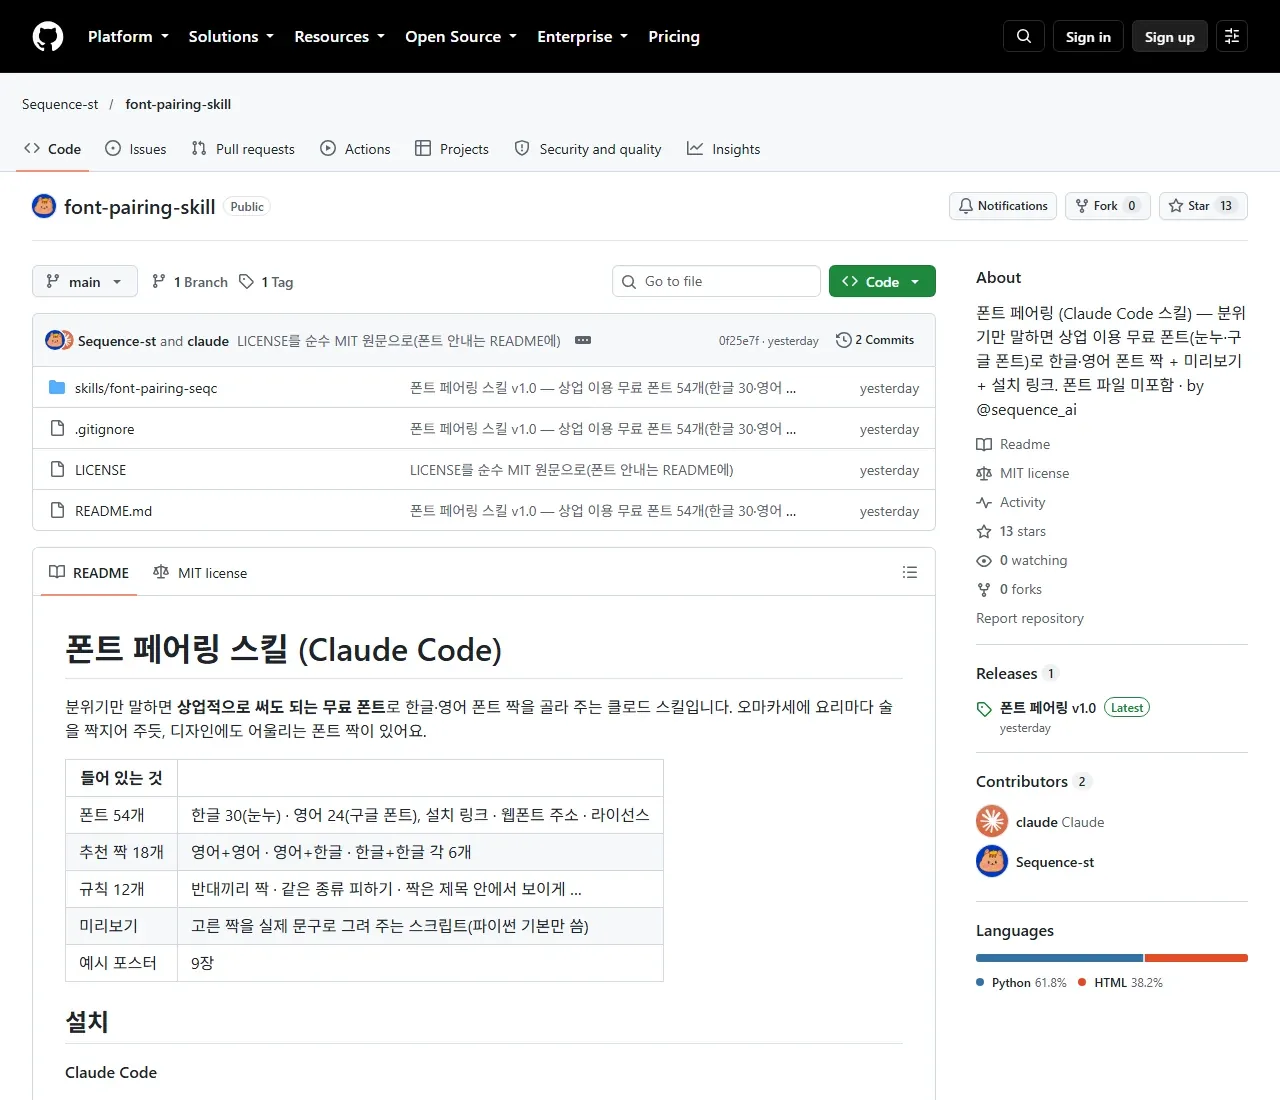Click the Pricing link
The width and height of the screenshot is (1280, 1100).
(674, 36)
